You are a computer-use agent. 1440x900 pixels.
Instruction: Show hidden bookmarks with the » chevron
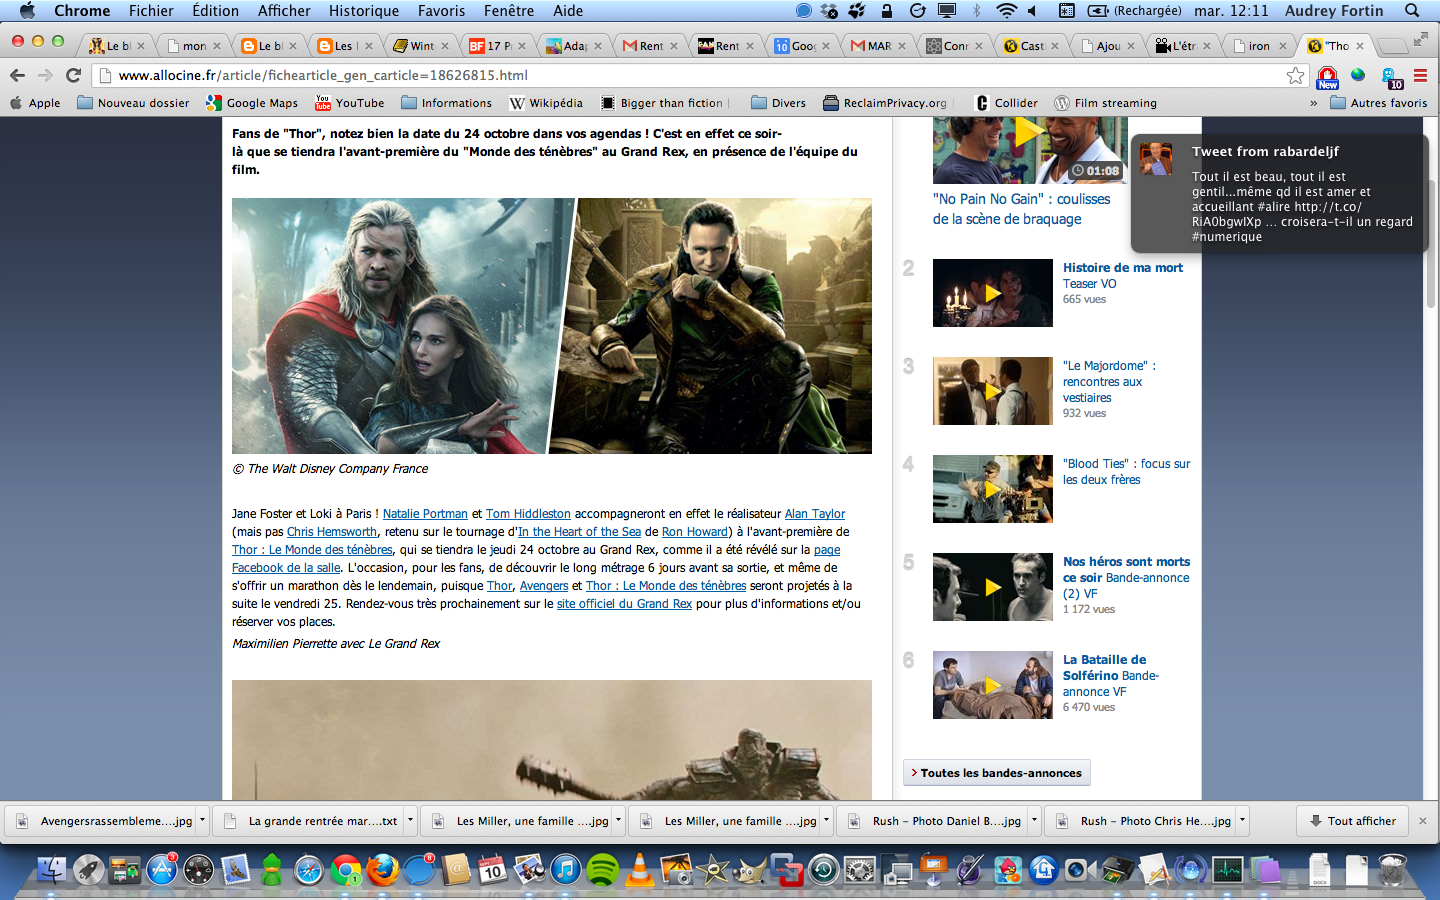pyautogui.click(x=1313, y=103)
